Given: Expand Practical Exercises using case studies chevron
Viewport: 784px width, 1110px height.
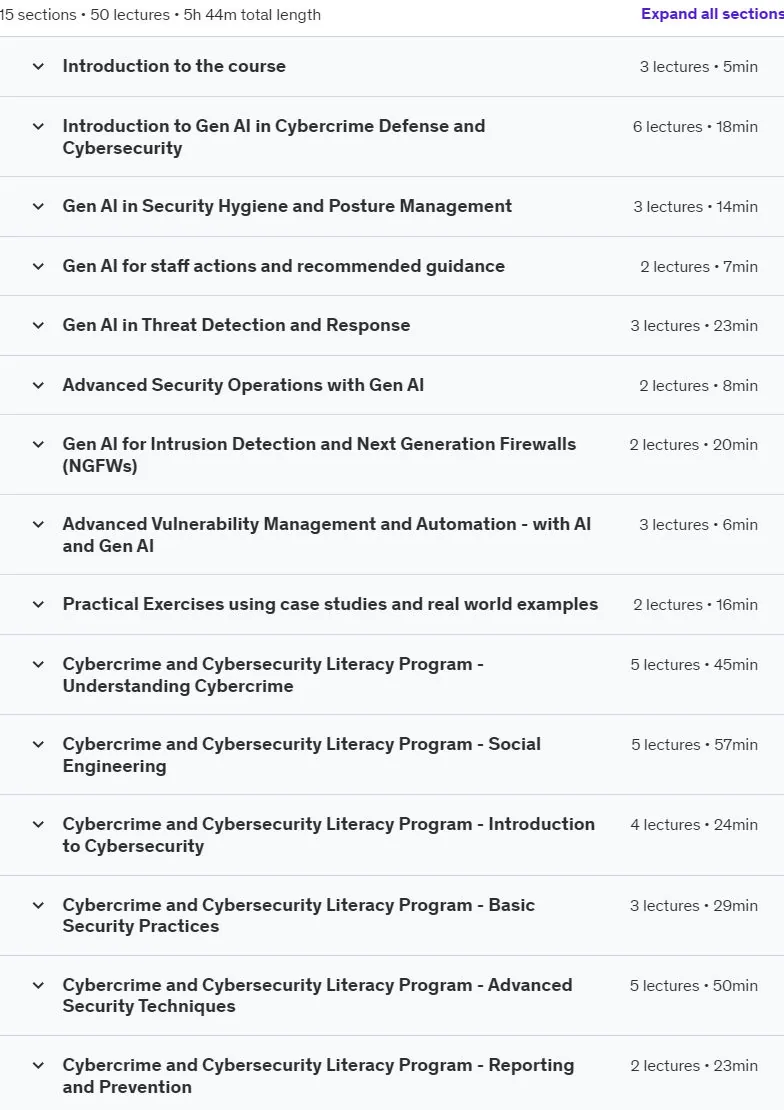Looking at the screenshot, I should [x=38, y=605].
